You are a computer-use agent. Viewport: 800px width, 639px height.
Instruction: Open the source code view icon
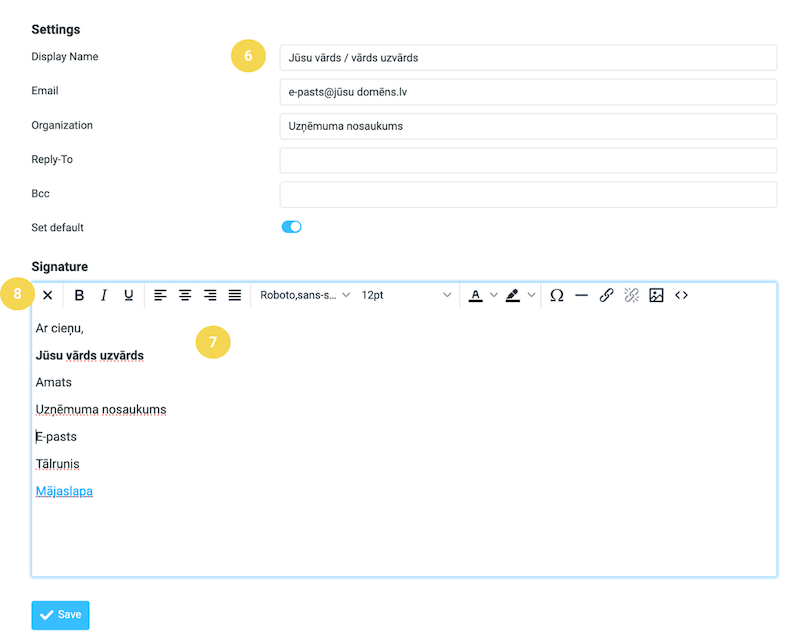pyautogui.click(x=681, y=295)
